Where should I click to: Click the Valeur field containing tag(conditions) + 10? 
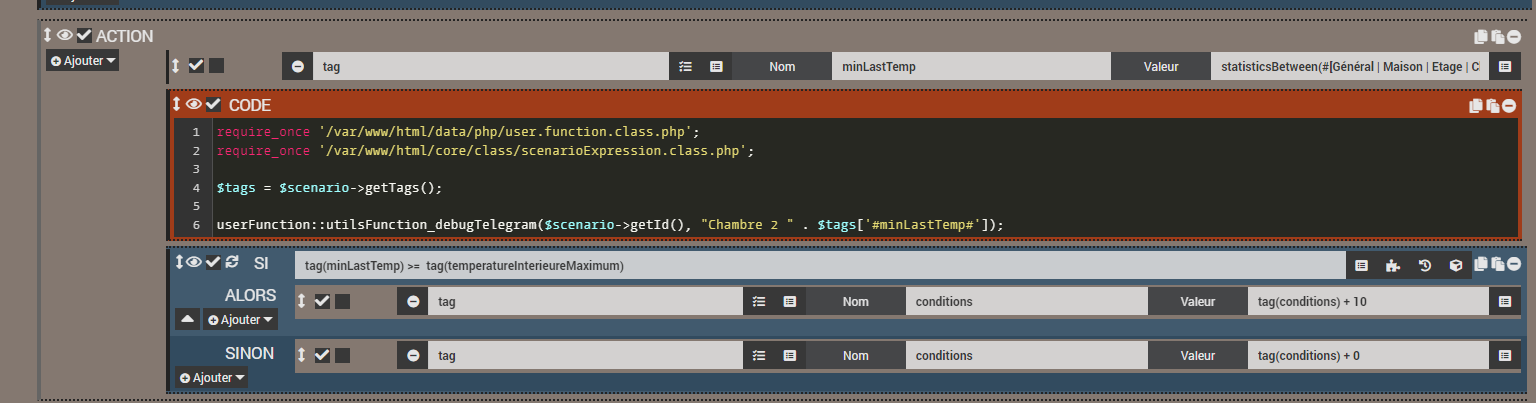tap(1367, 301)
